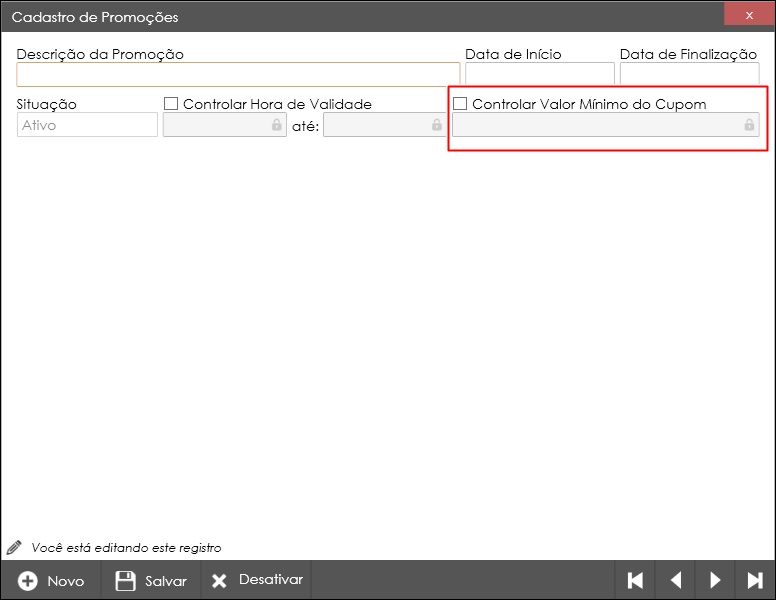This screenshot has height=600, width=776.
Task: Enable Controlar Hora de Validade checkbox
Action: (x=171, y=103)
